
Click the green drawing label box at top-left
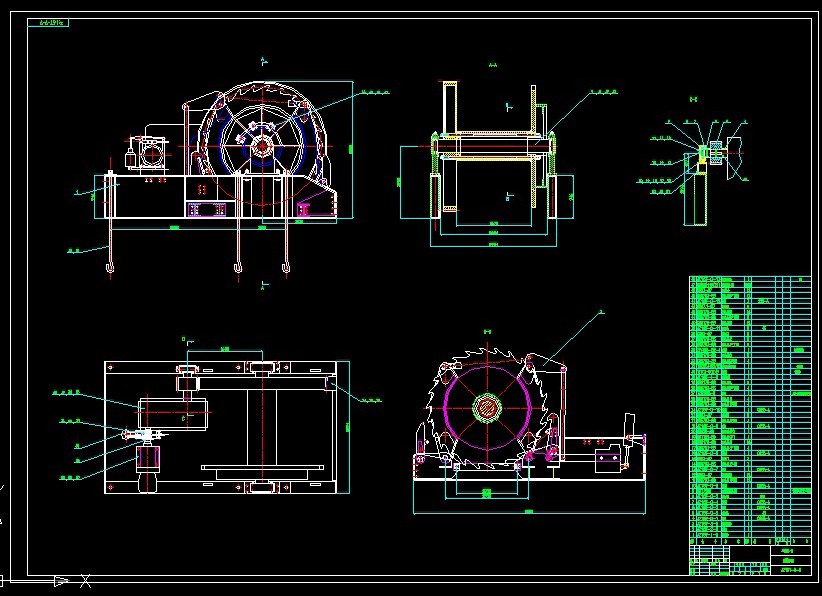point(47,23)
